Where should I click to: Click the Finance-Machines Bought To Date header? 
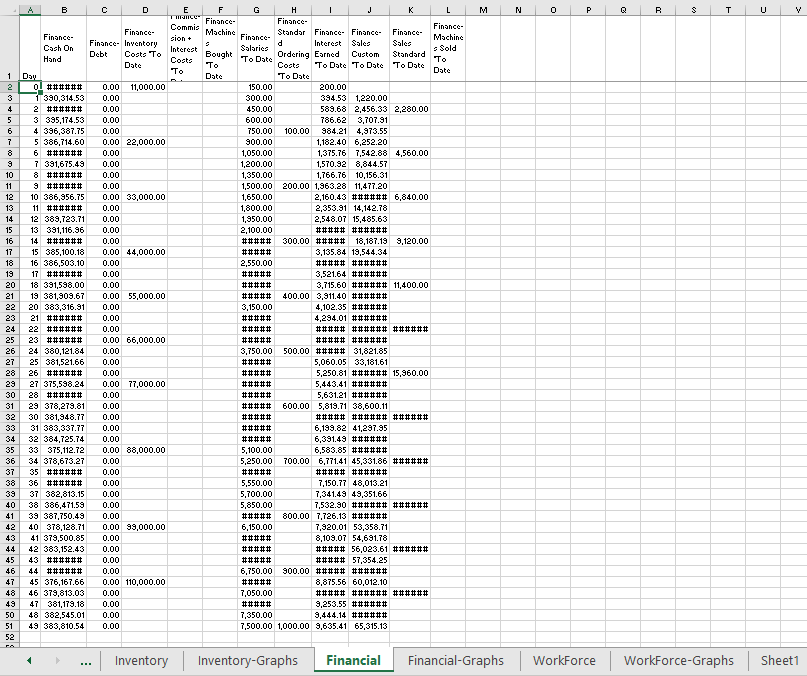click(220, 48)
